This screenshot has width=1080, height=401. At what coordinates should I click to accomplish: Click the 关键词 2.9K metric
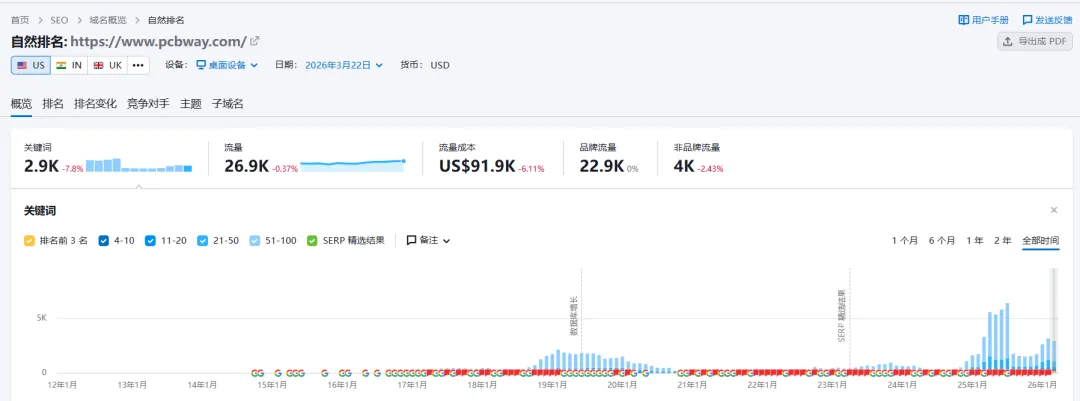[x=41, y=166]
